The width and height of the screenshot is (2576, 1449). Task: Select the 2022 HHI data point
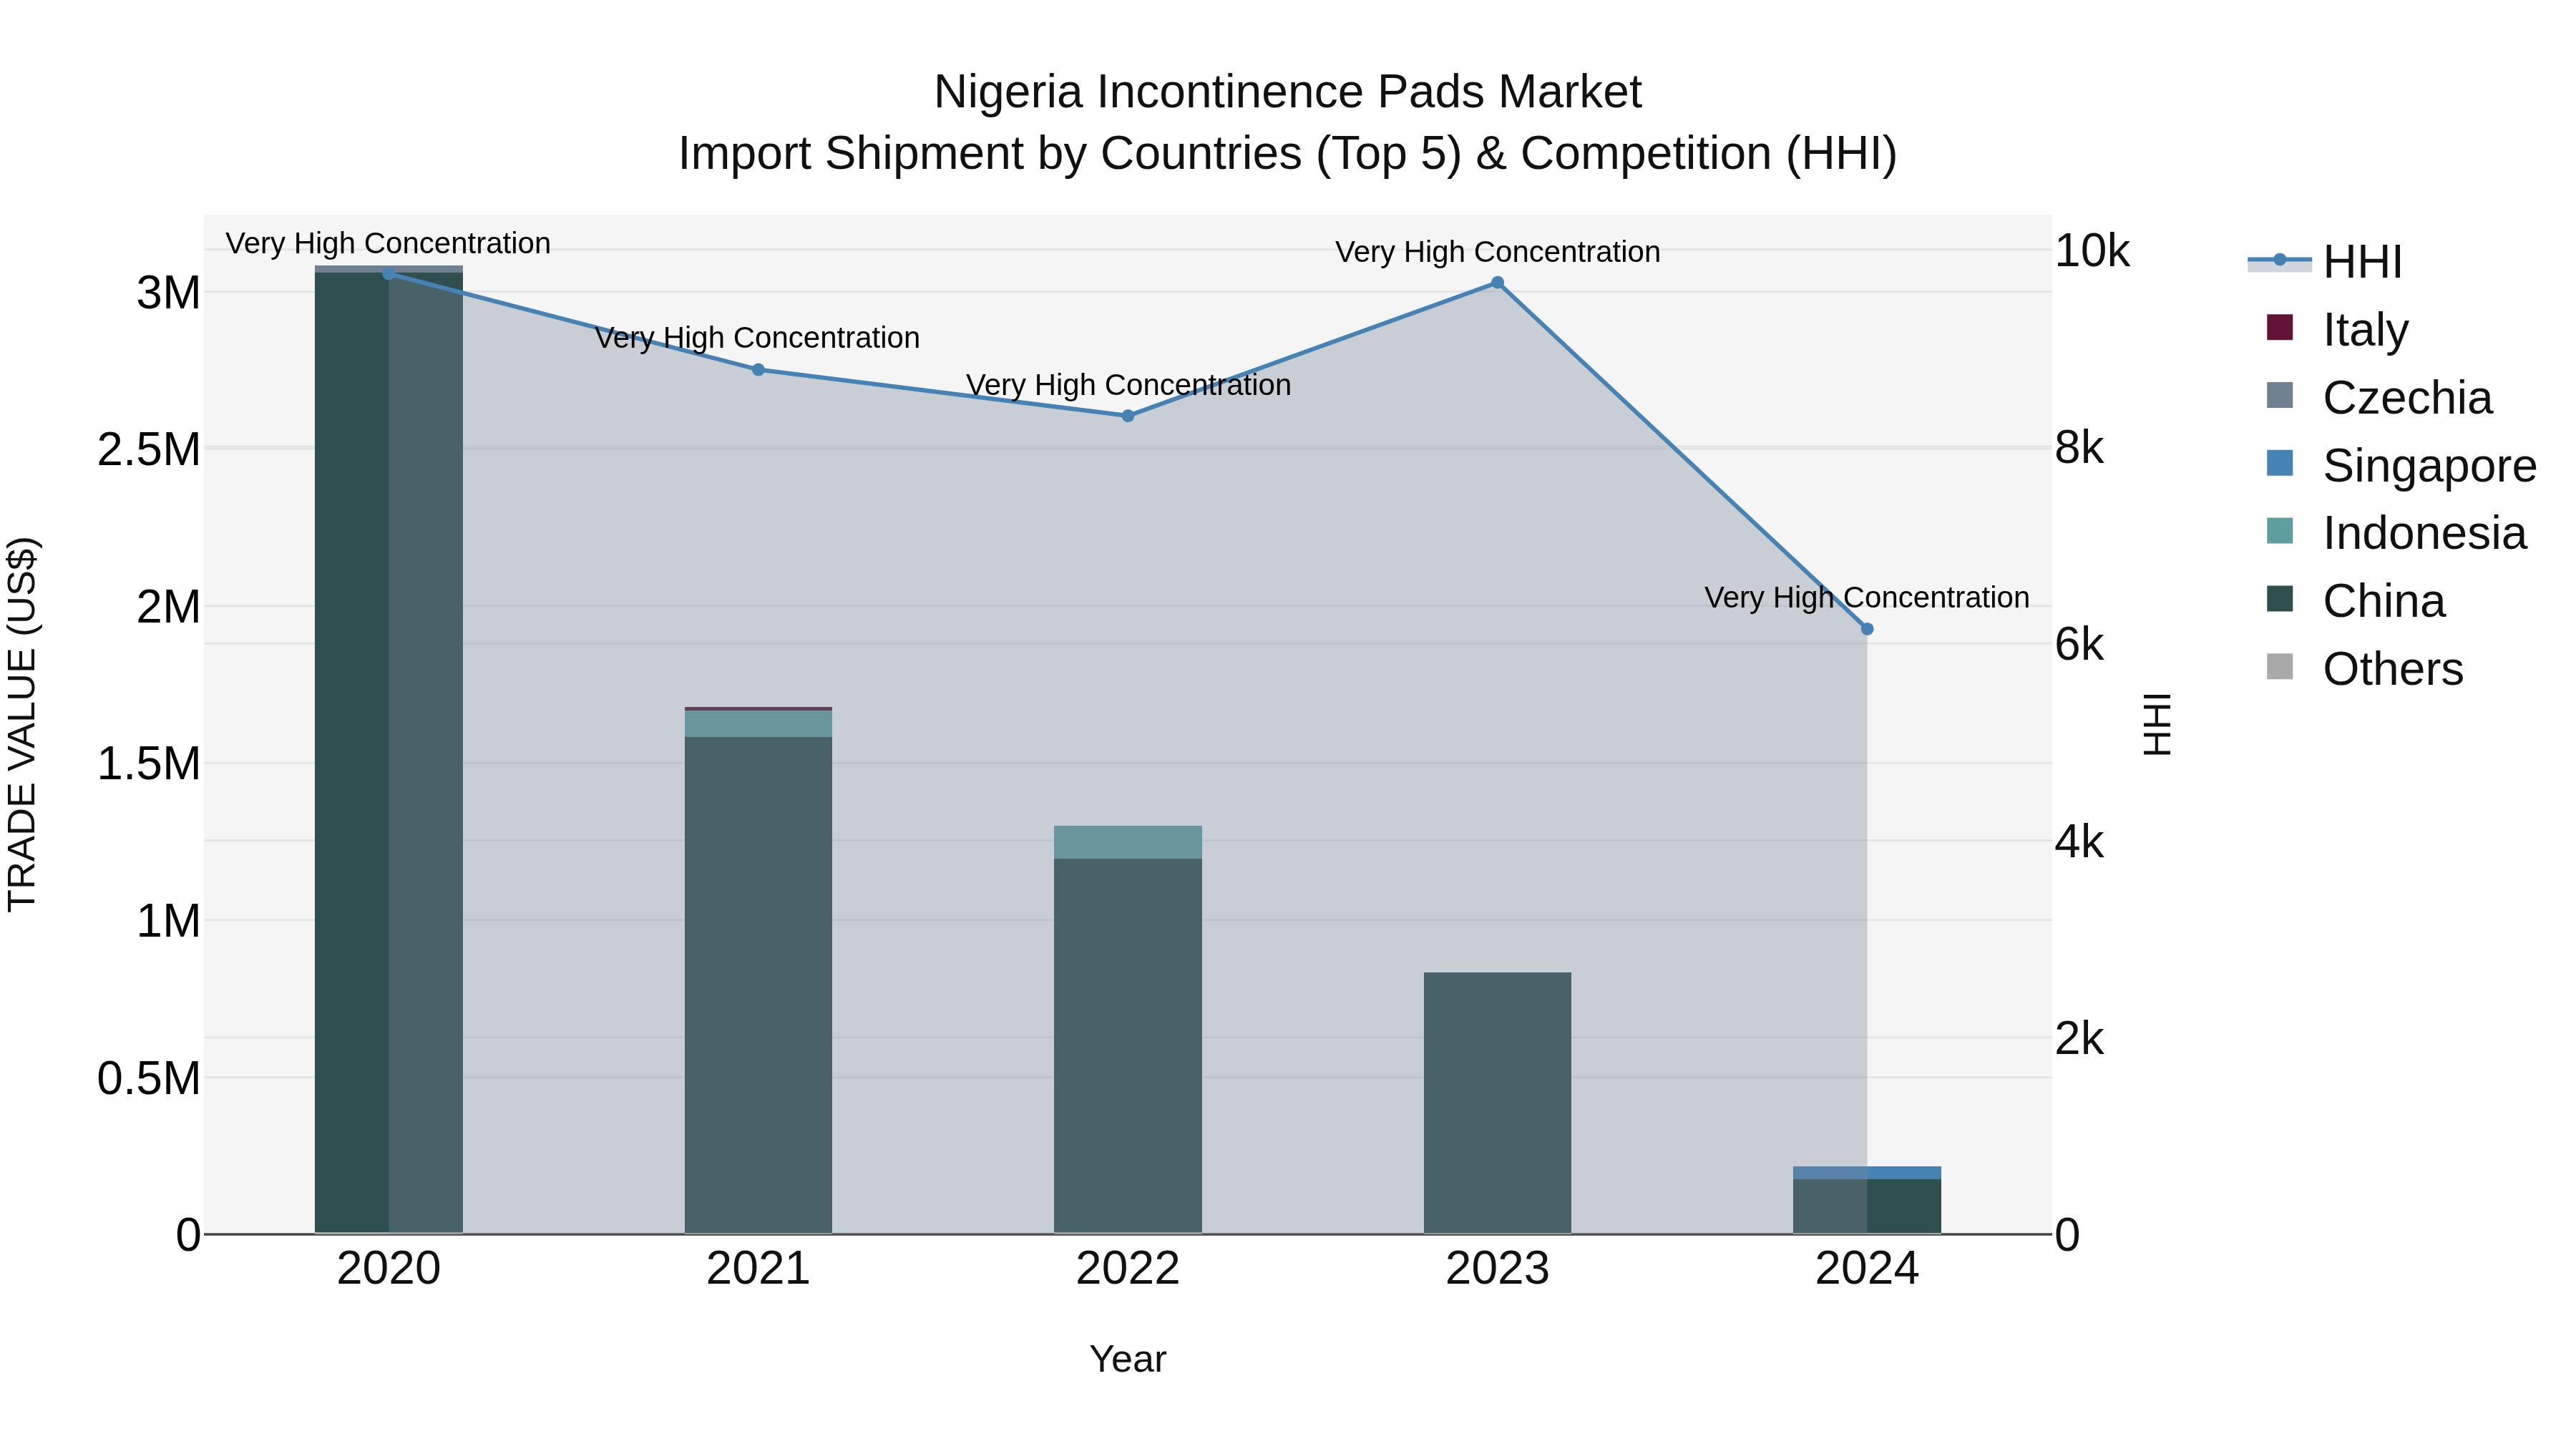click(1128, 416)
